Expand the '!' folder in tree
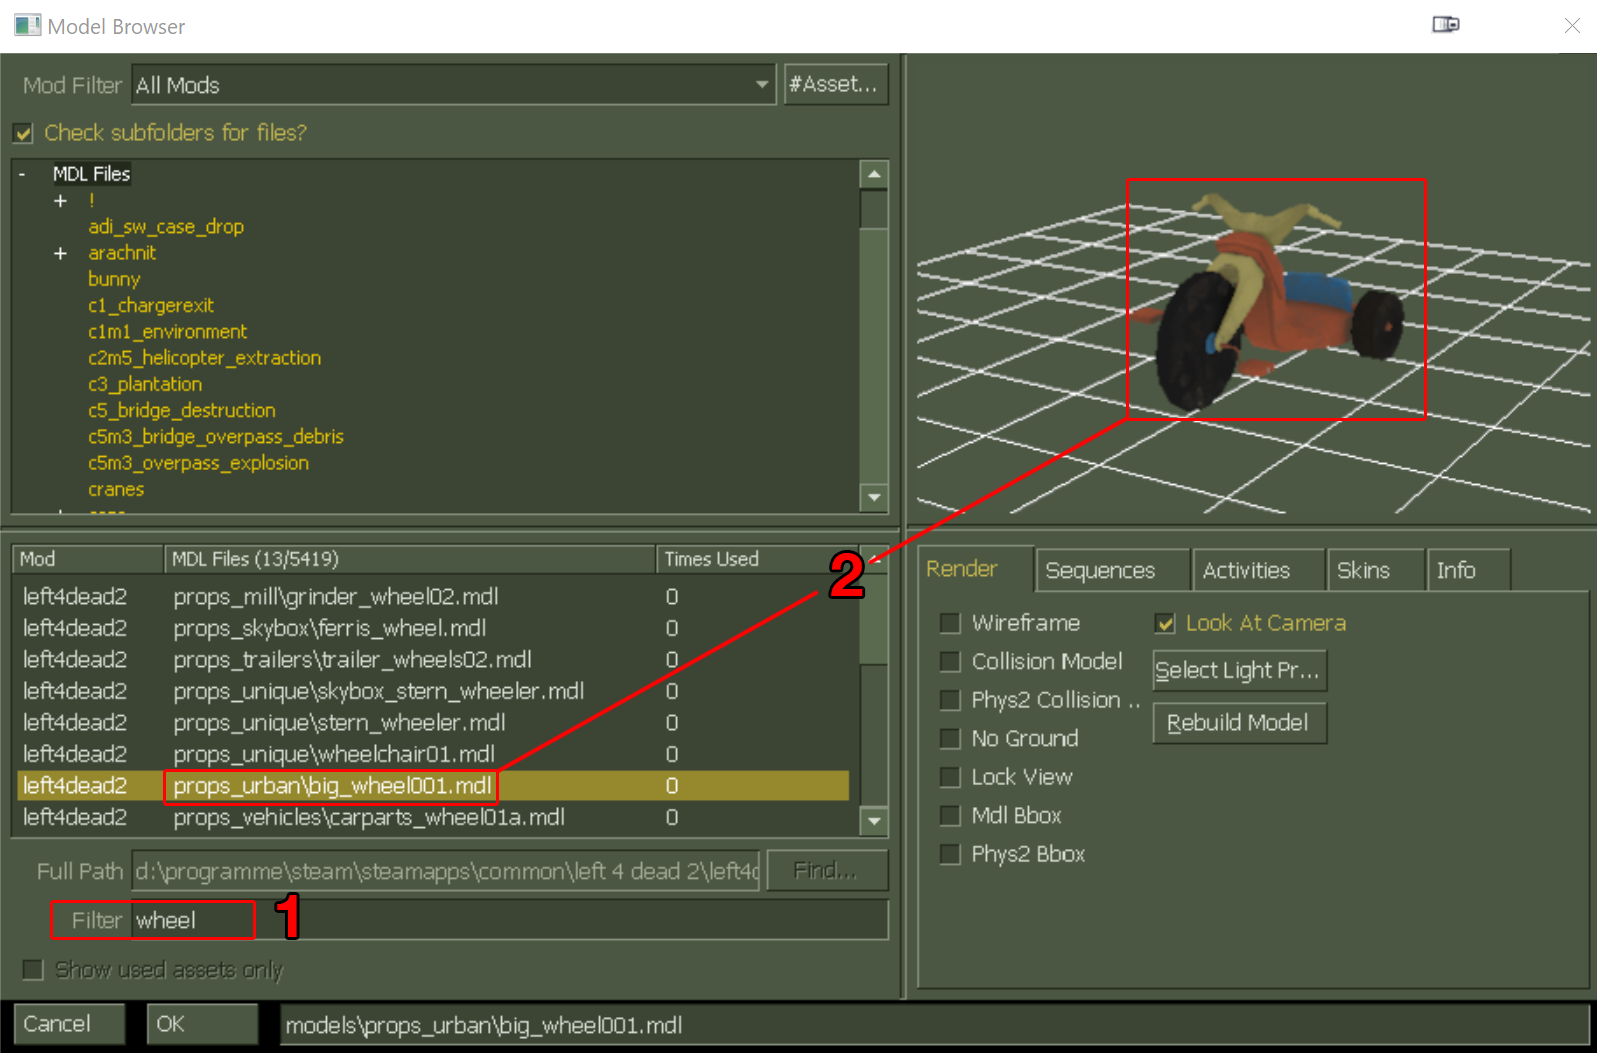 pyautogui.click(x=61, y=201)
